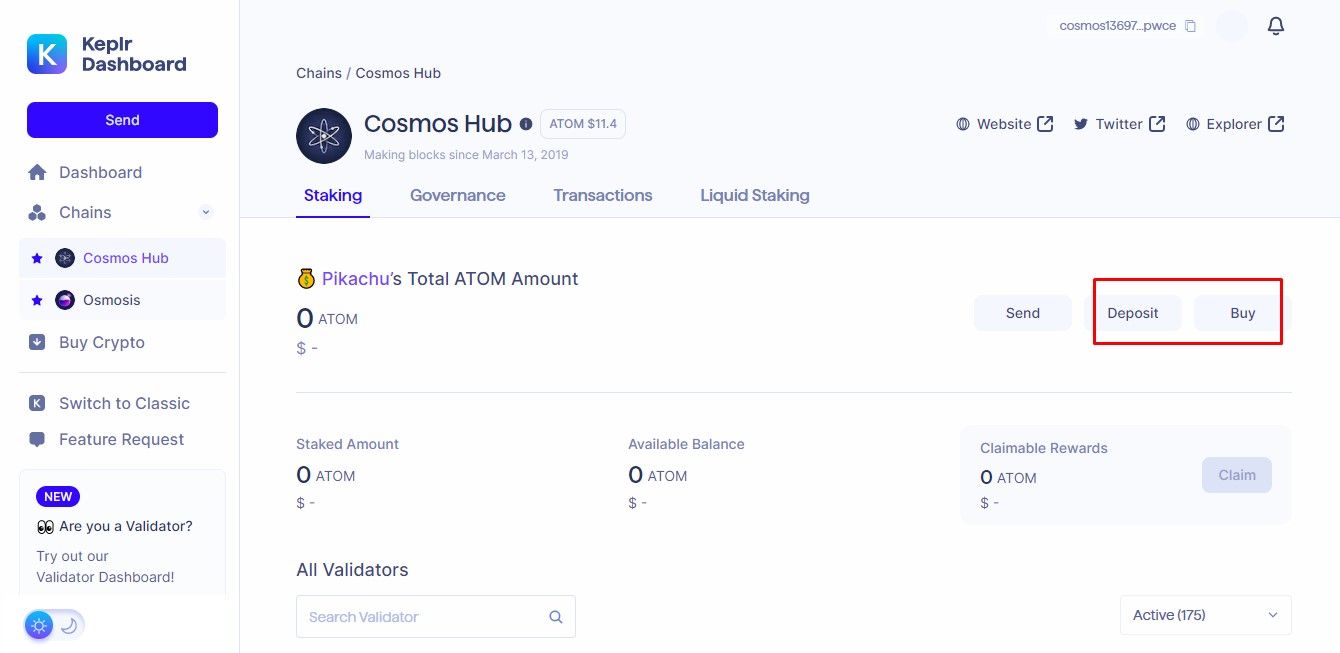Screen dimensions: 1340x653
Task: Click the profile avatar circle
Action: coord(1232,26)
